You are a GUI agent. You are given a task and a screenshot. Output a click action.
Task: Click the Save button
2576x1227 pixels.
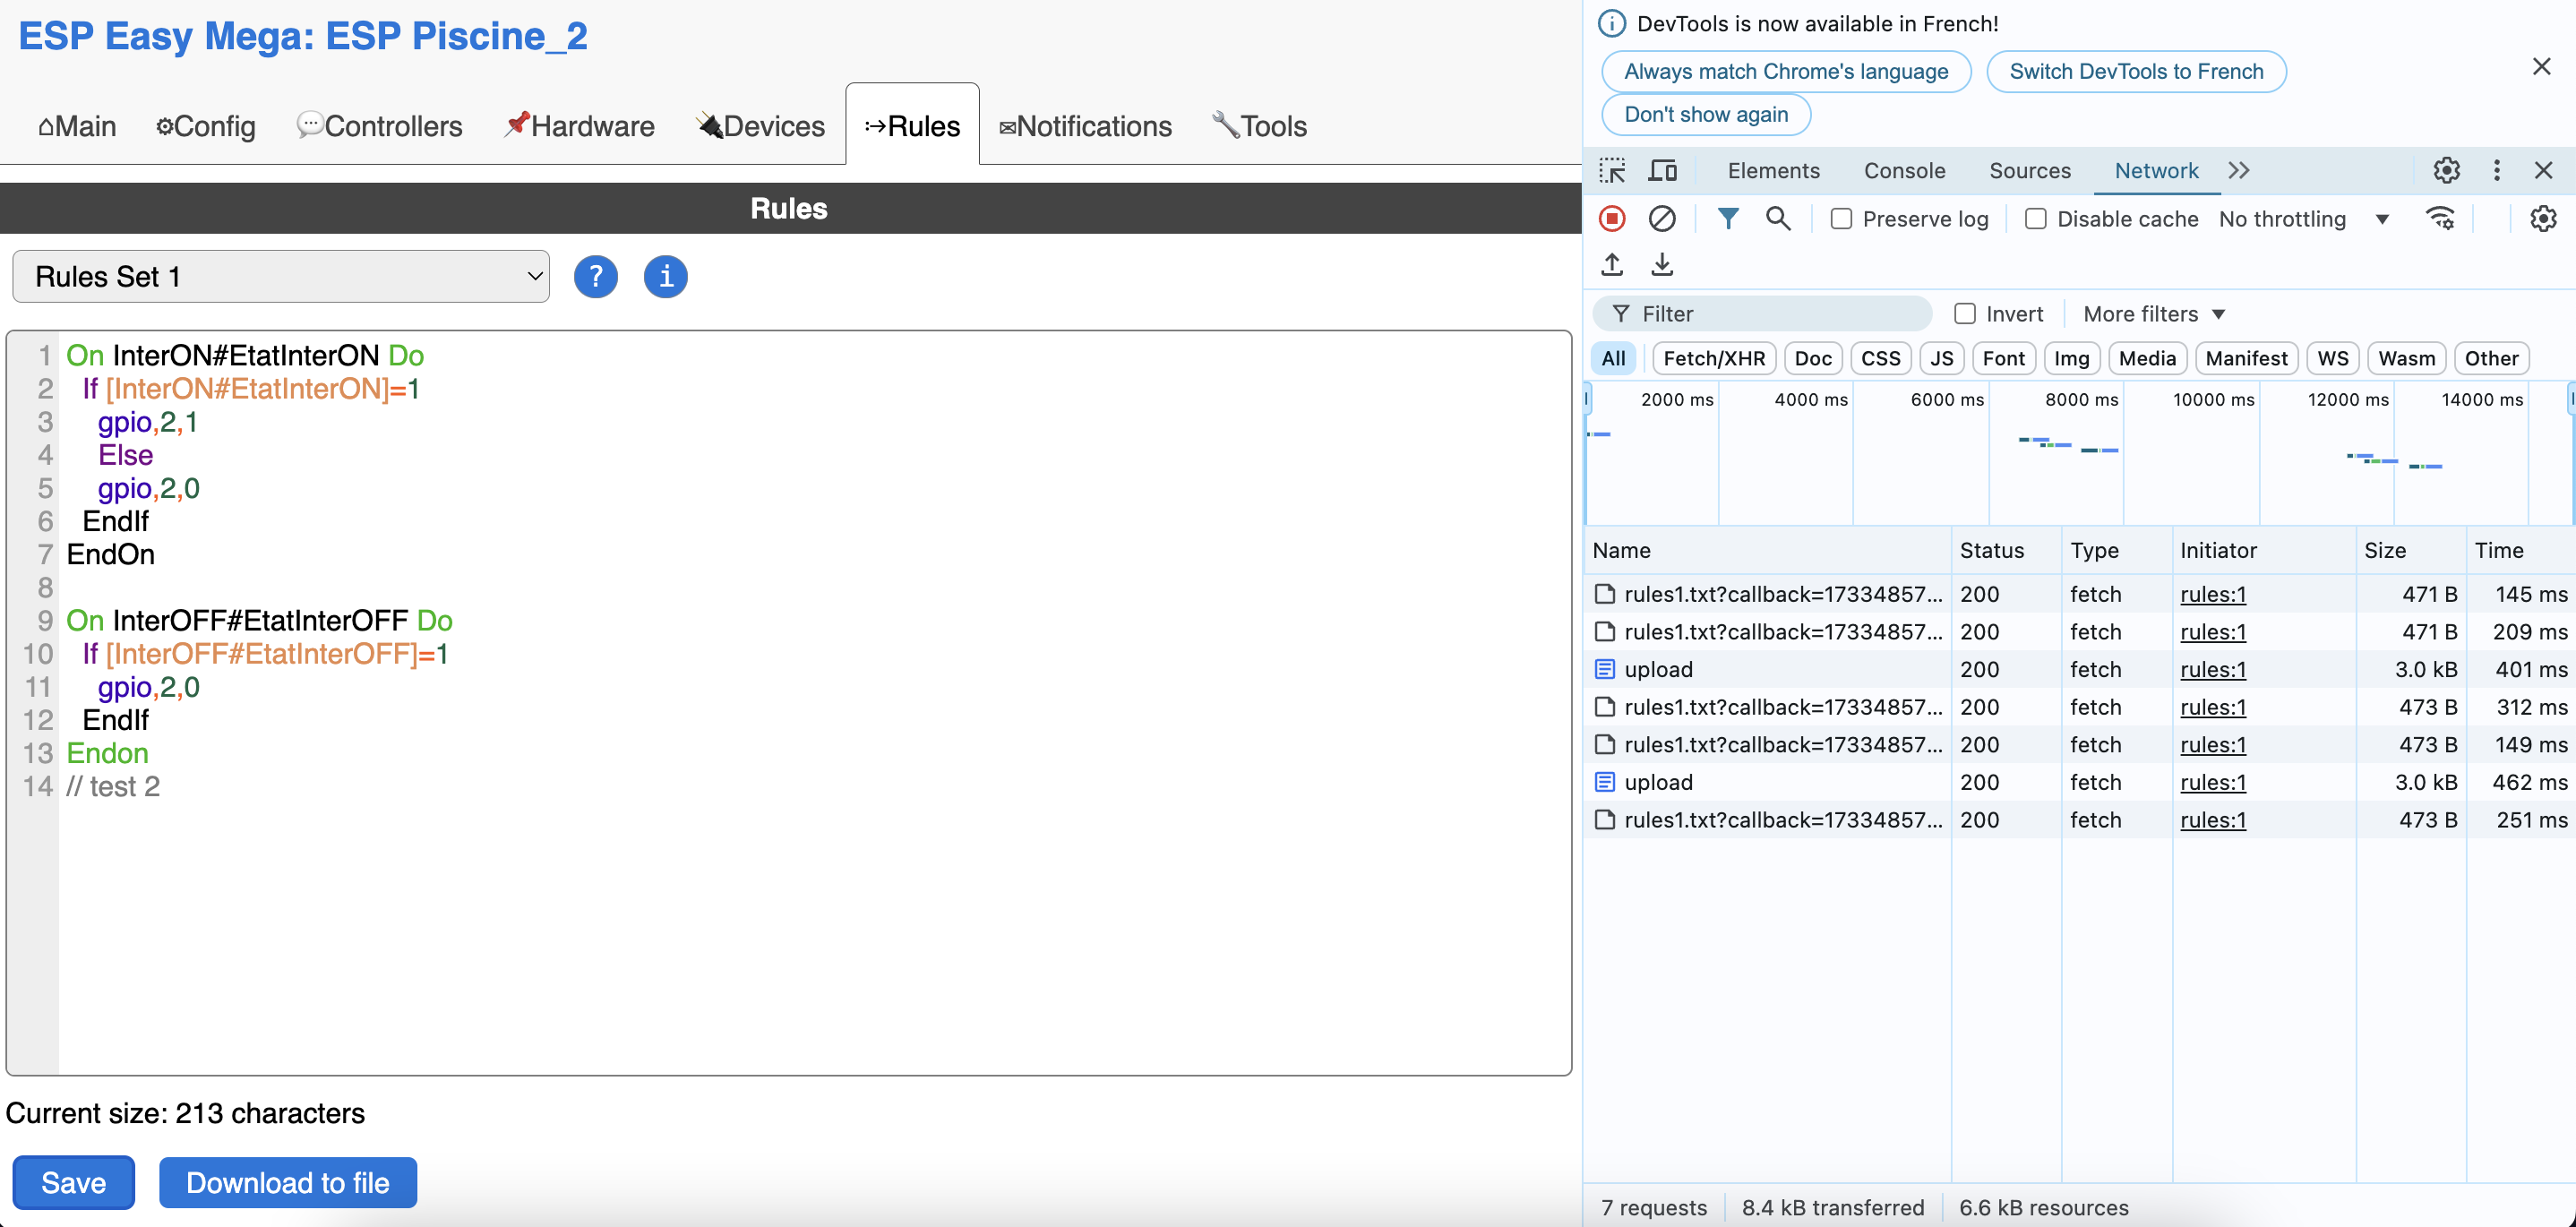tap(73, 1183)
